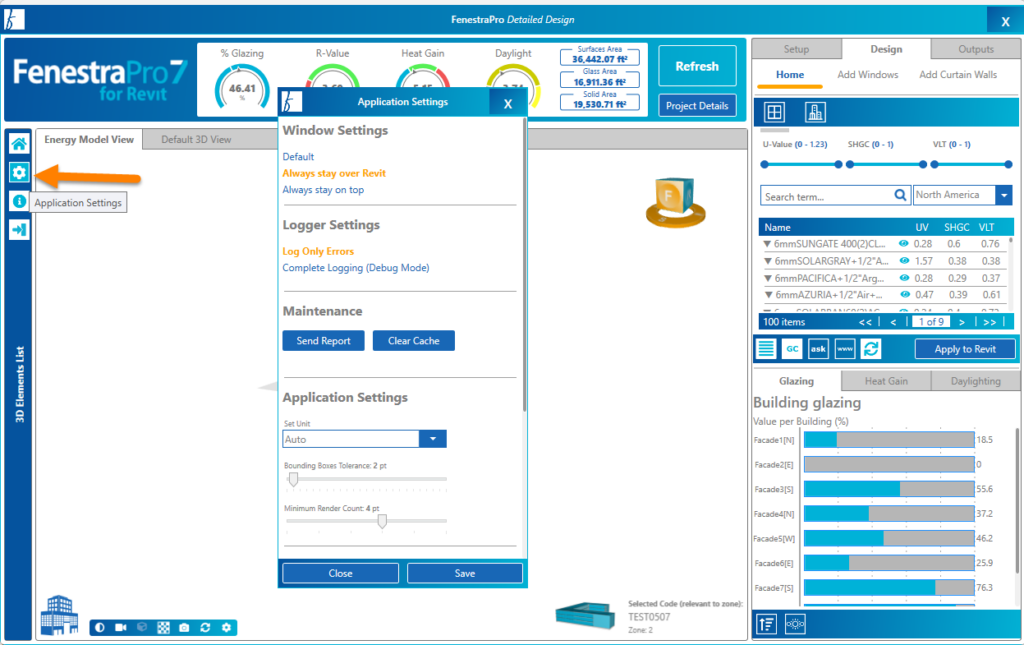Click the list view icon below glazing table

click(x=766, y=349)
